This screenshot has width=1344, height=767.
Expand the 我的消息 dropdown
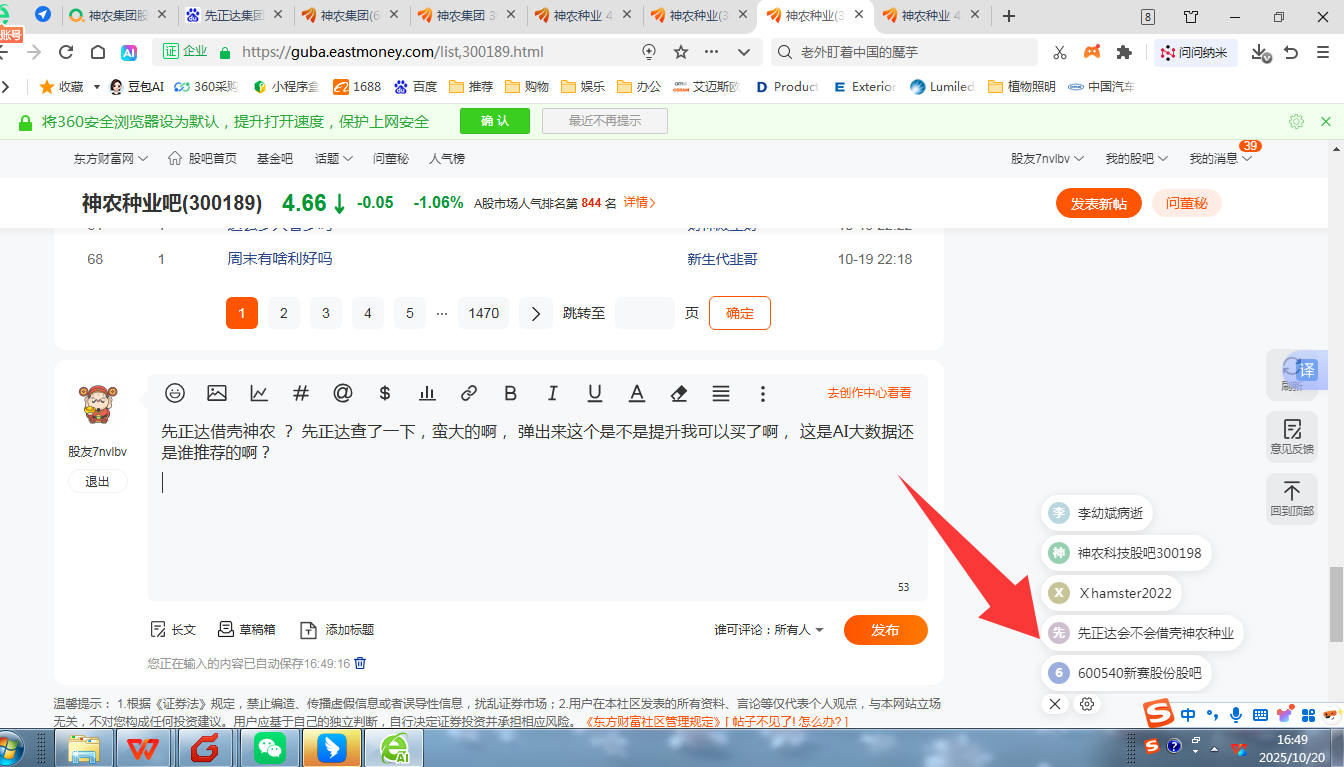point(1221,158)
